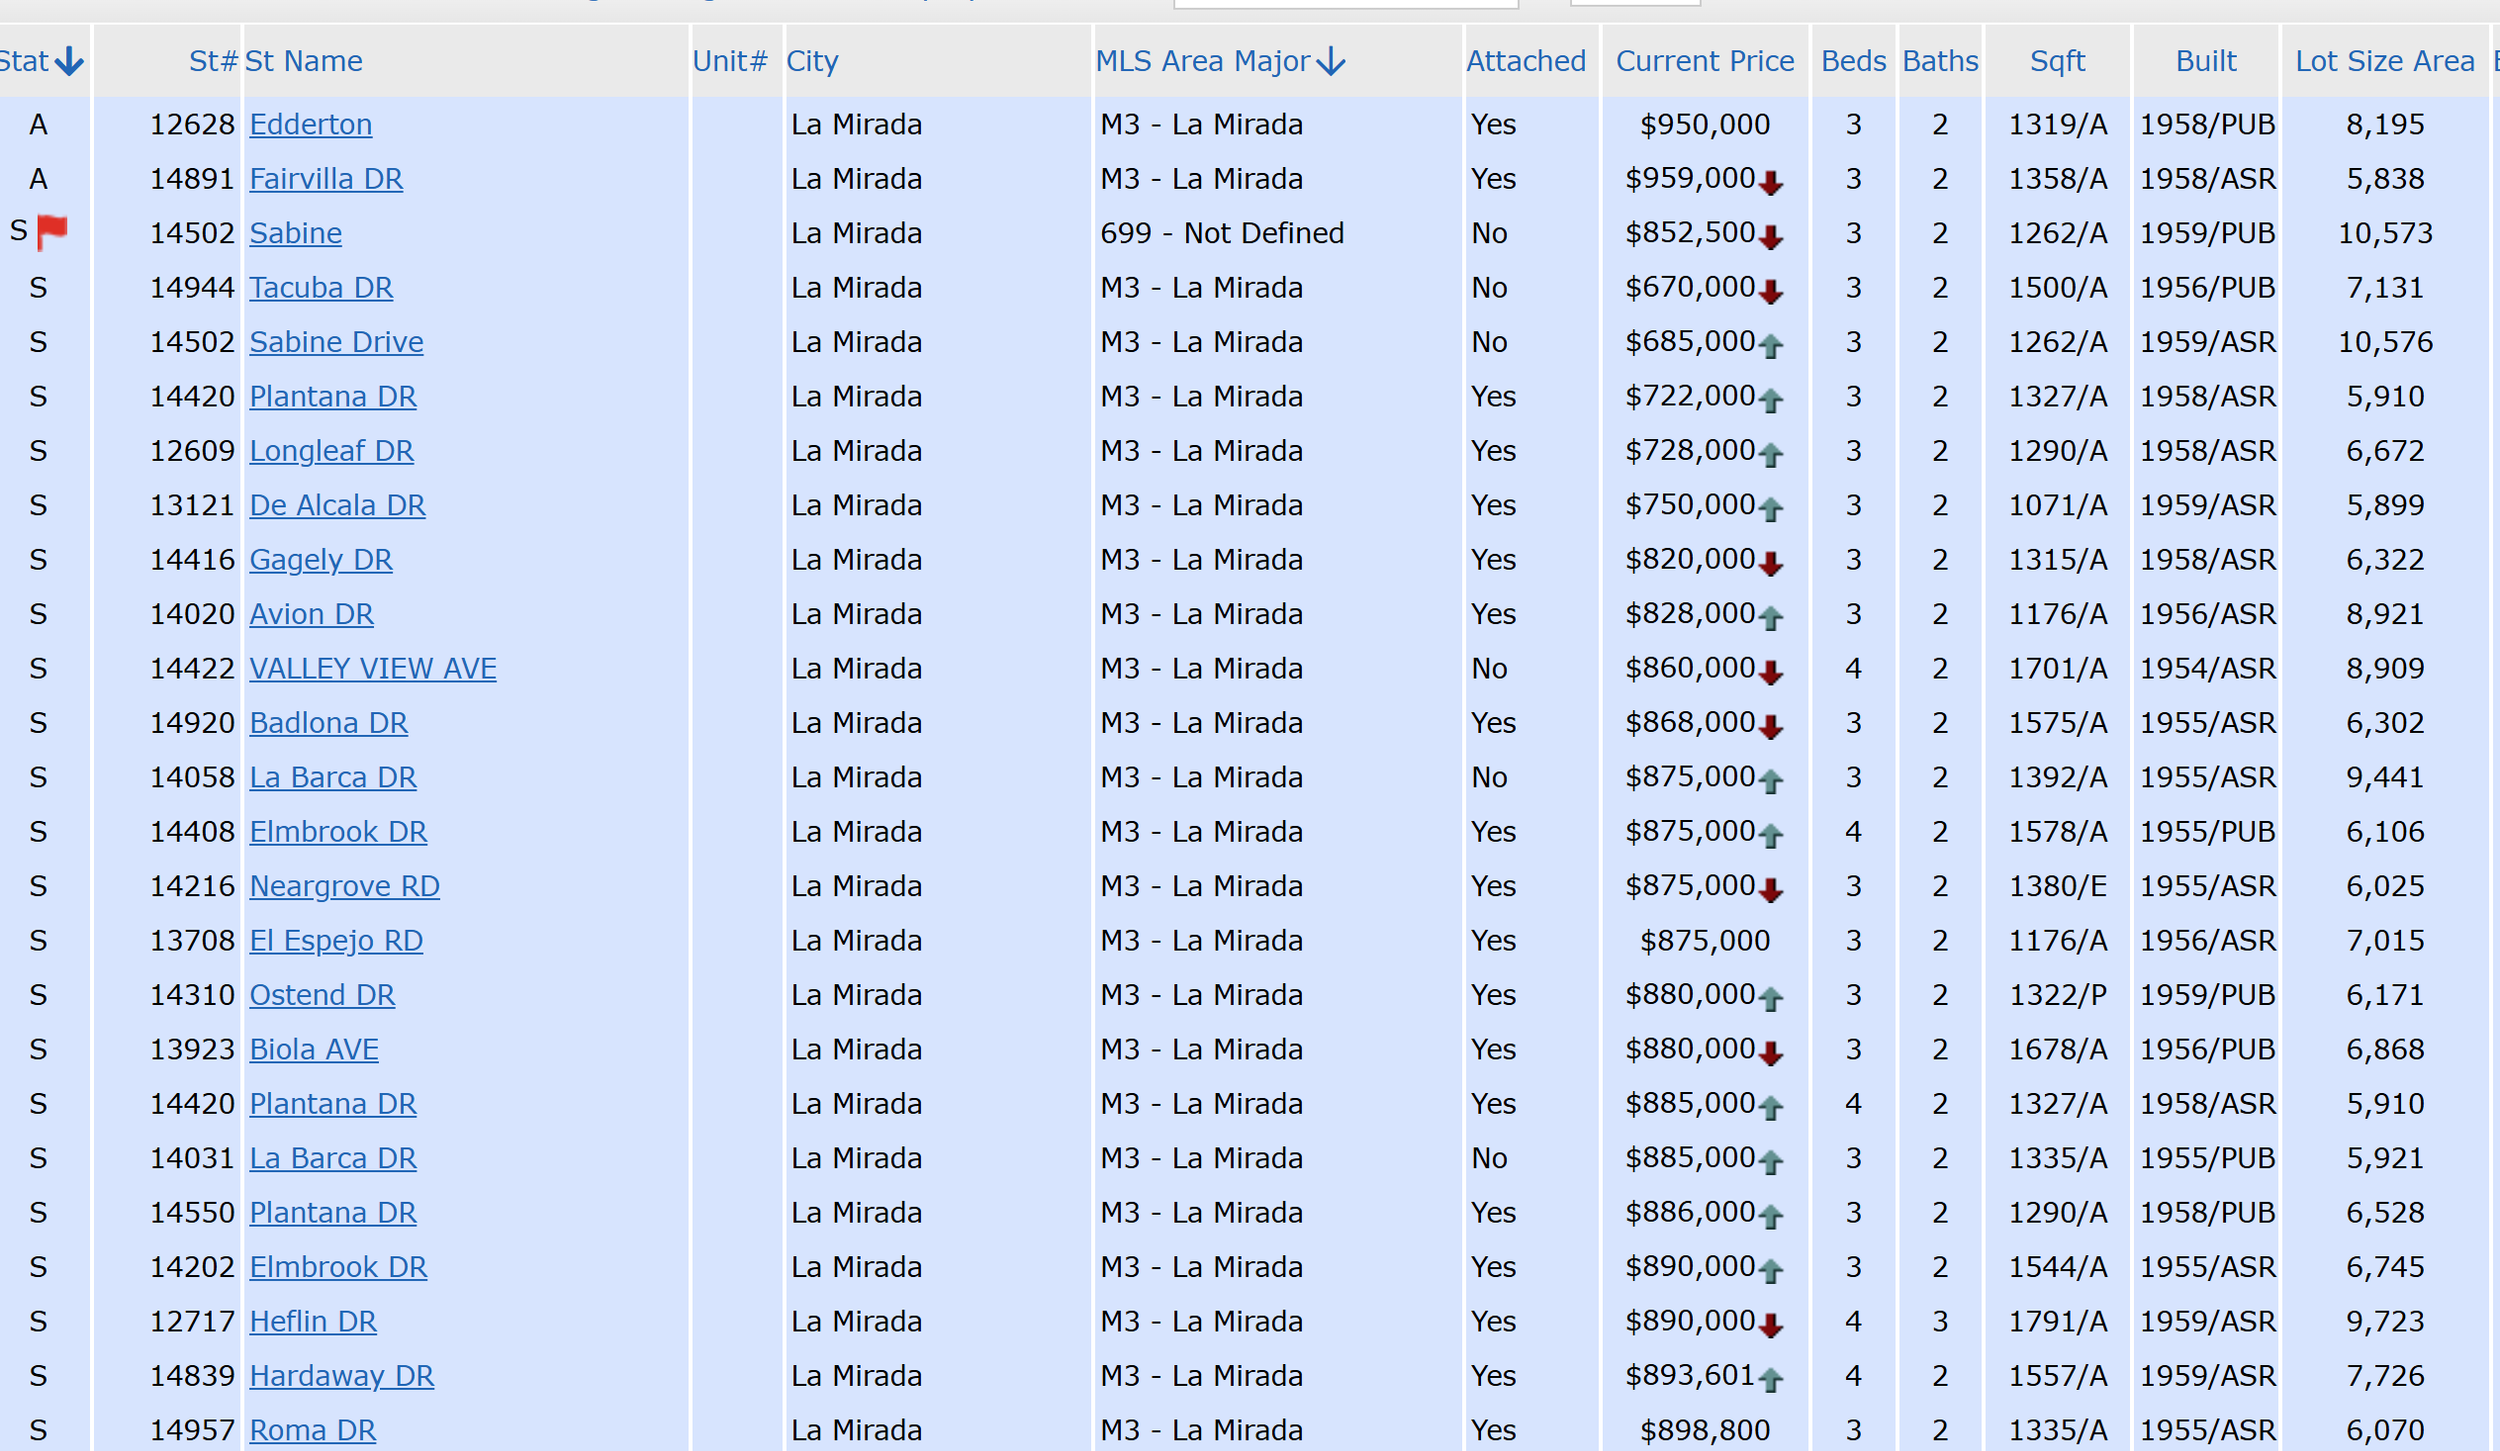This screenshot has width=2500, height=1451.
Task: Click the MLS Area Major sort arrow
Action: [x=1331, y=62]
